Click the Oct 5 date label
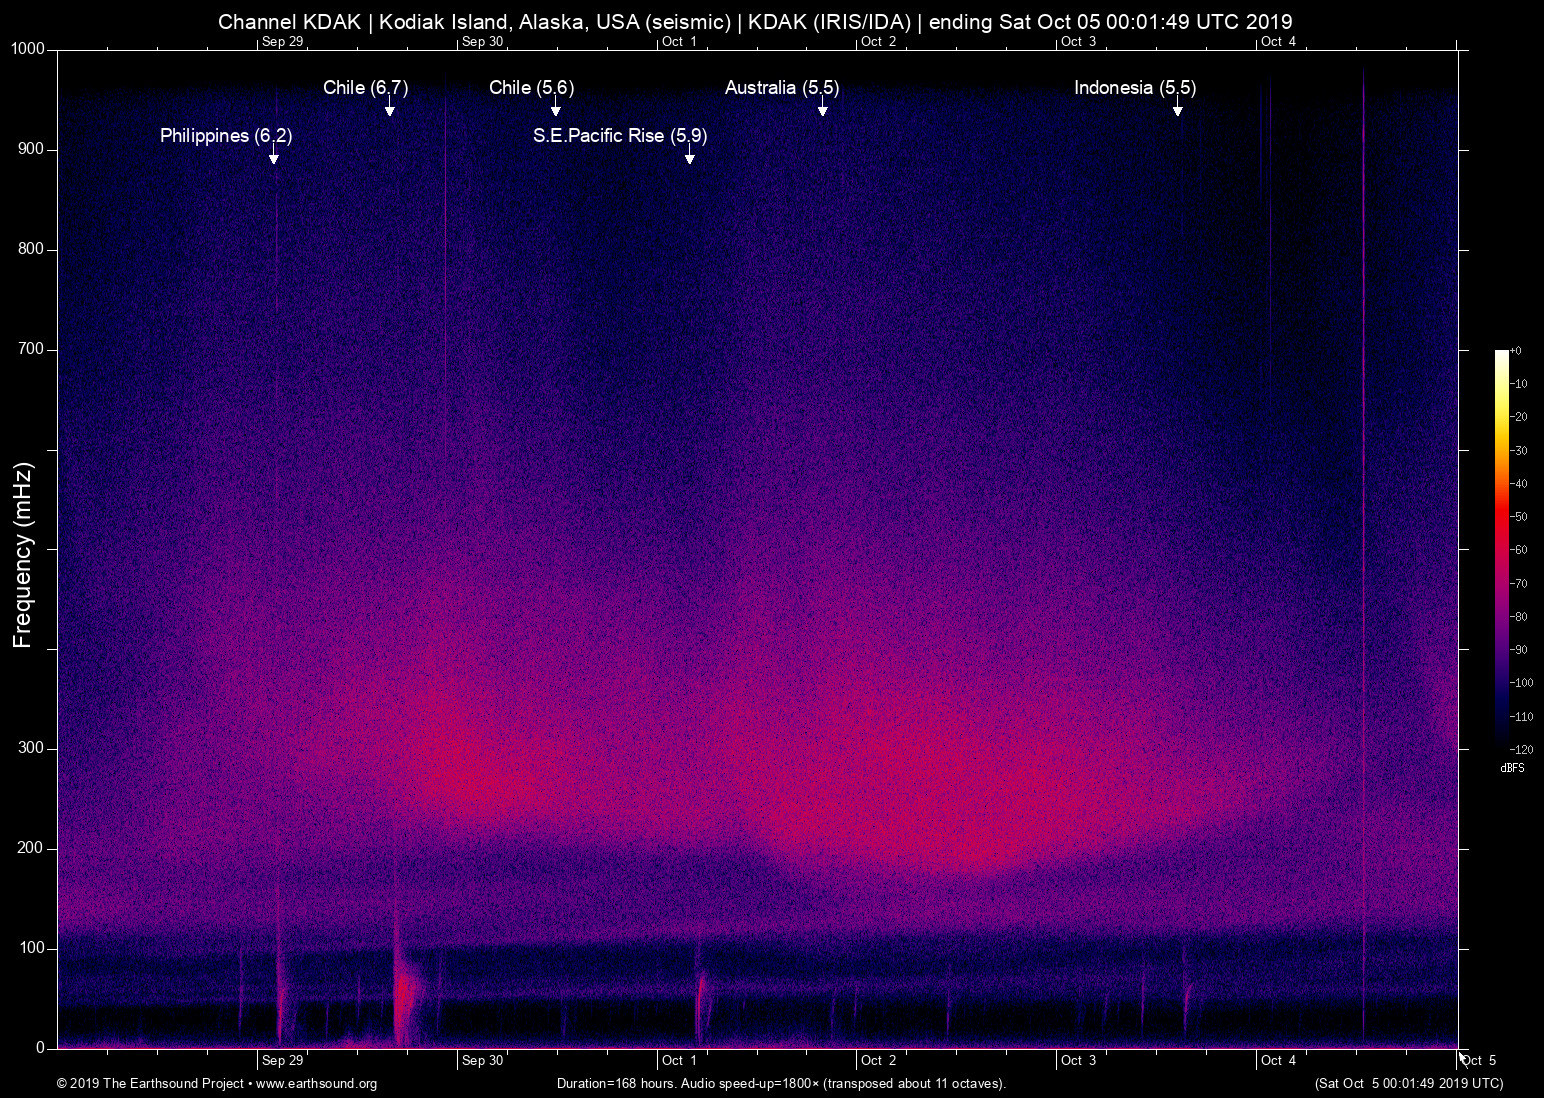The image size is (1544, 1098). pyautogui.click(x=1479, y=1060)
